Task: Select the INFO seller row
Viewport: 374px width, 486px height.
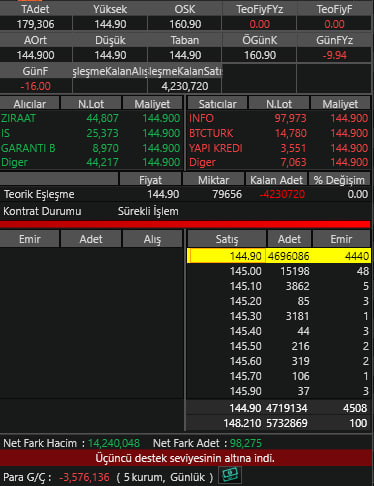Action: pyautogui.click(x=279, y=118)
